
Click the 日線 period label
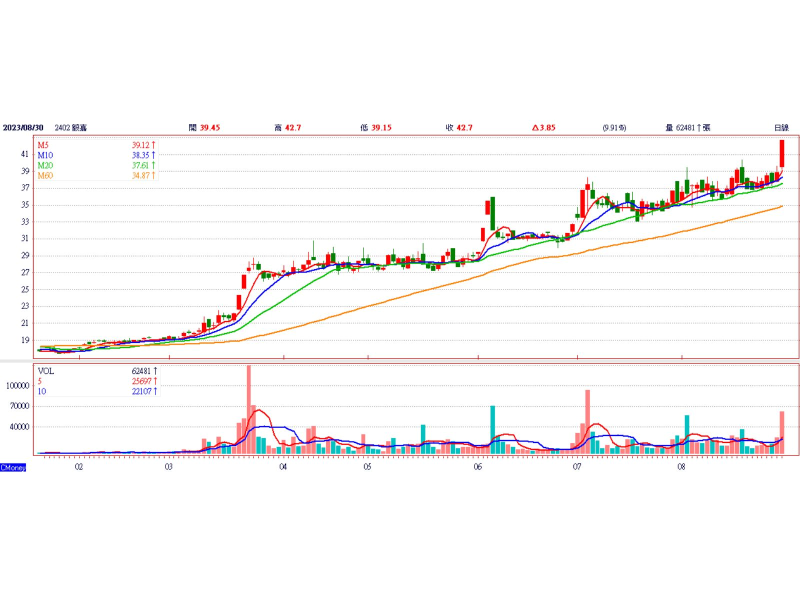click(x=781, y=128)
